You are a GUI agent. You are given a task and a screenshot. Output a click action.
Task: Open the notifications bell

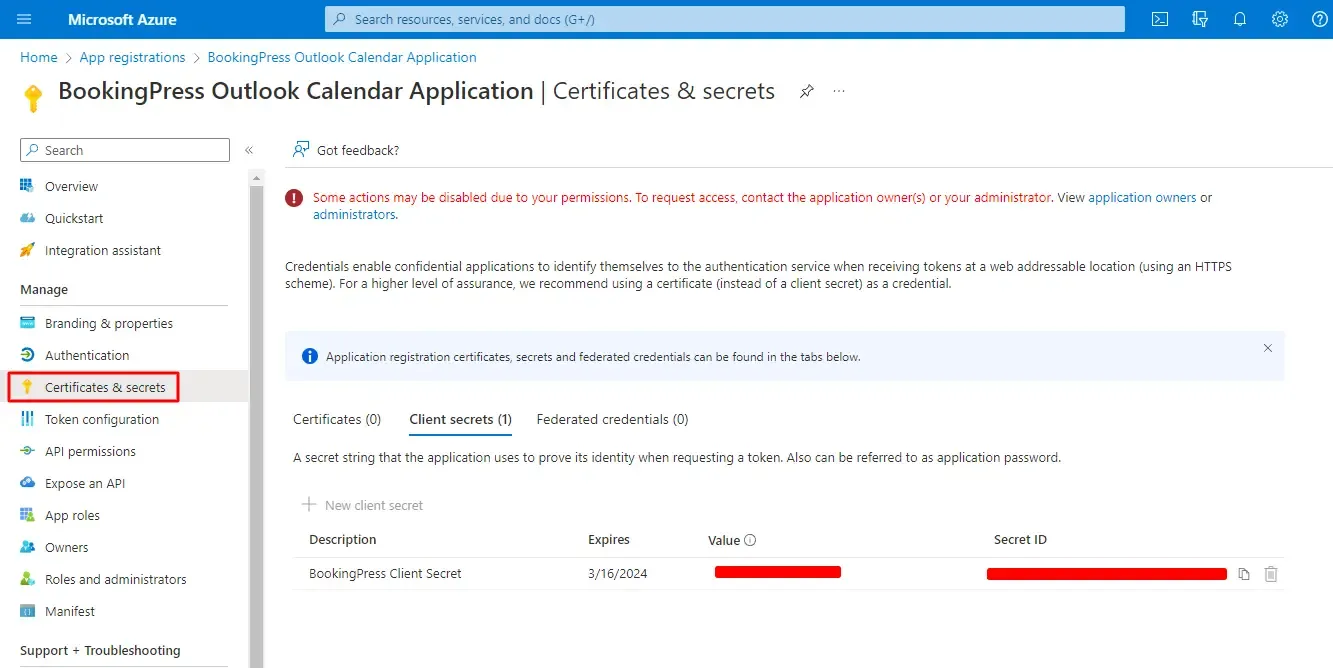tap(1240, 19)
